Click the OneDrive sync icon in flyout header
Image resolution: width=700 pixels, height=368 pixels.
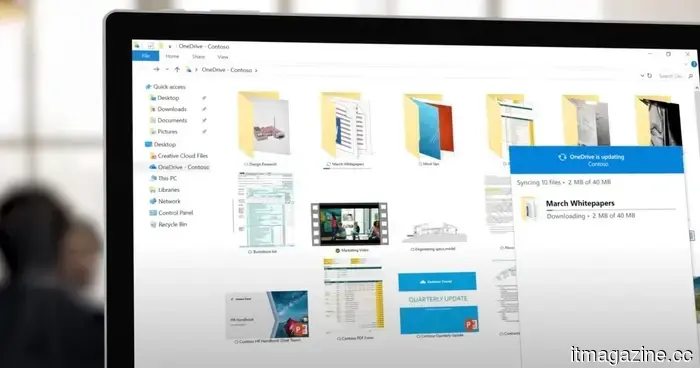click(562, 157)
